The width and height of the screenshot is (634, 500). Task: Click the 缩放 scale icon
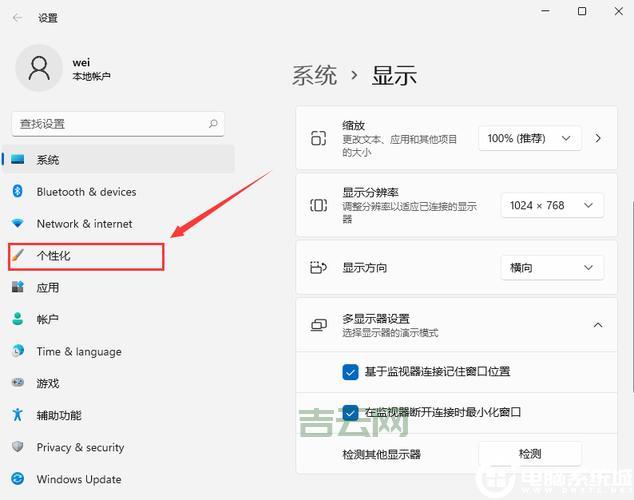click(318, 138)
